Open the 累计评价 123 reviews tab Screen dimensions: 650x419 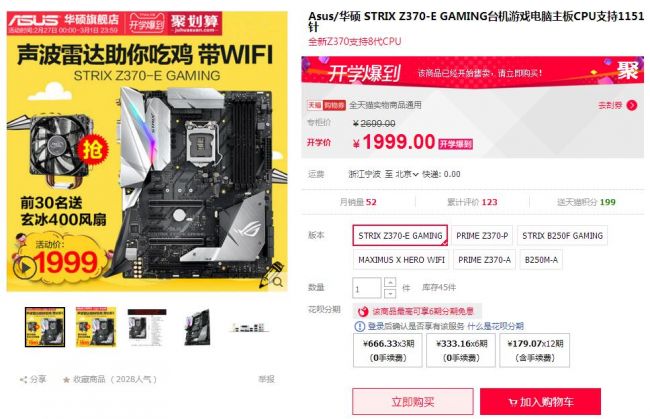[x=472, y=202]
